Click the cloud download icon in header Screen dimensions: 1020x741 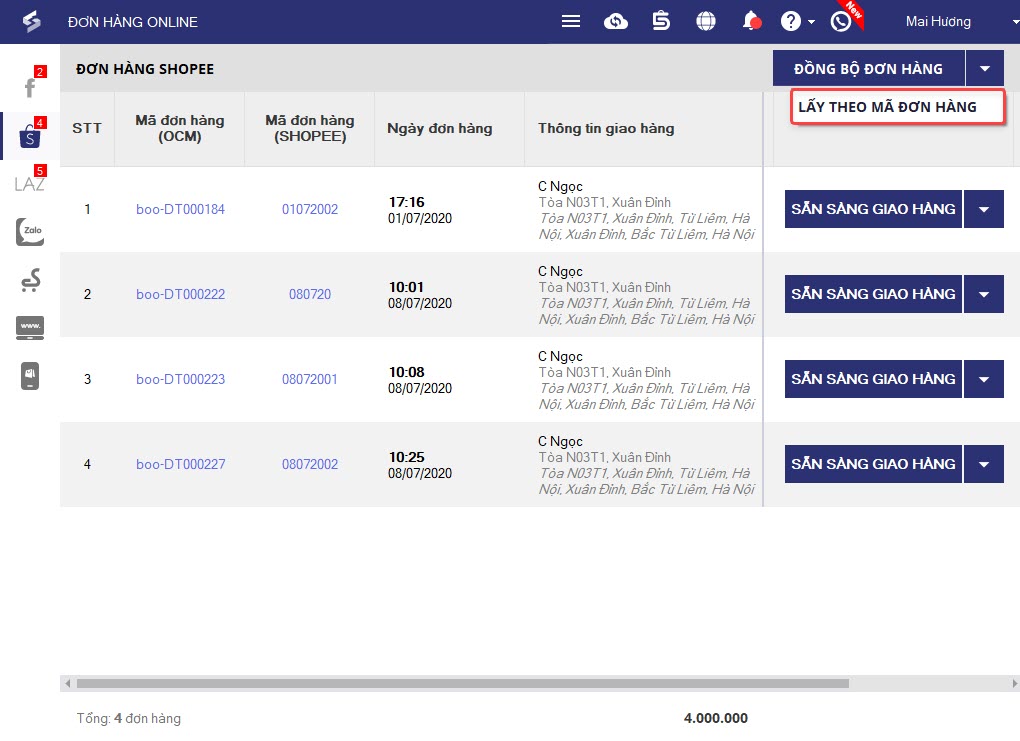point(615,21)
